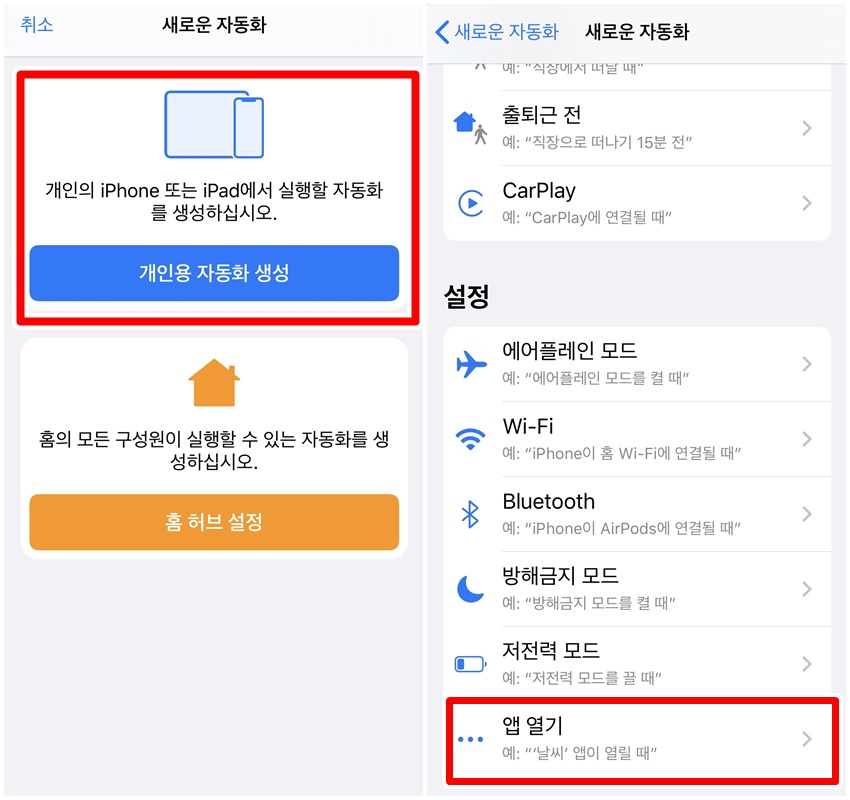850x800 pixels.
Task: Tap the Do Not Disturb moon icon
Action: 470,589
